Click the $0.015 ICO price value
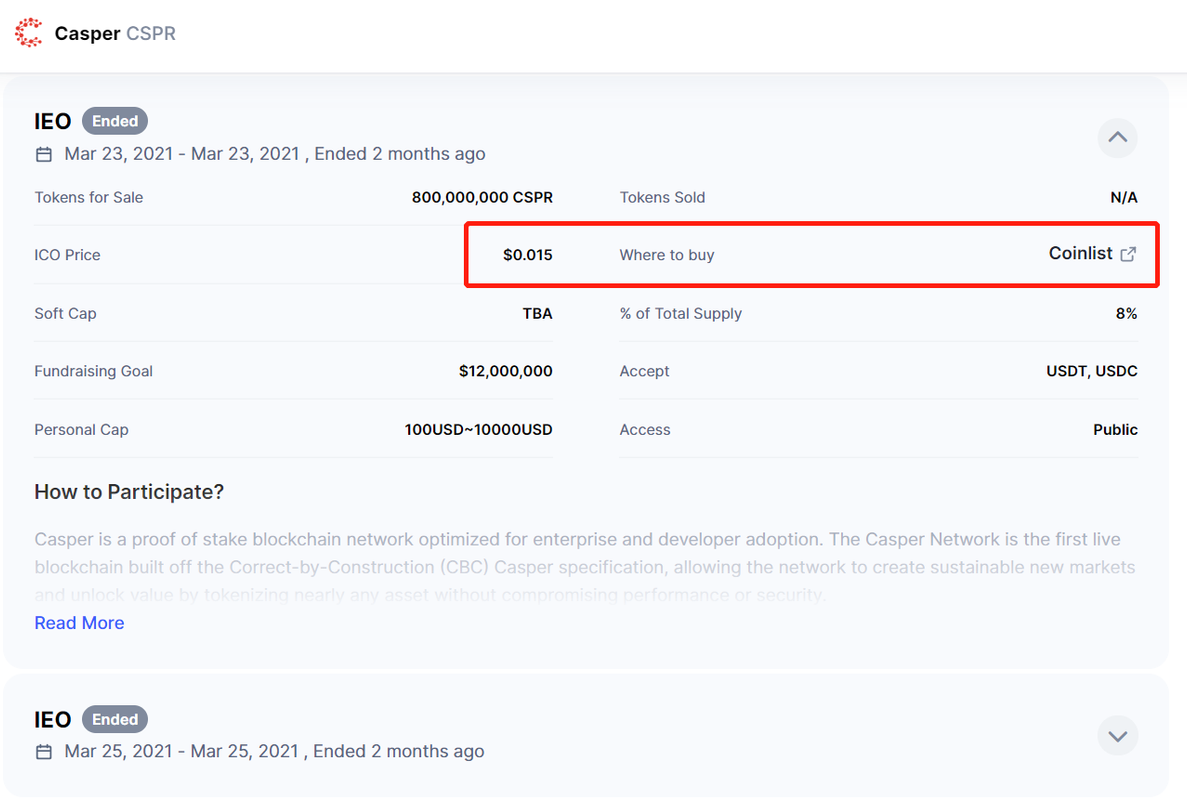The height and width of the screenshot is (800, 1187). [528, 255]
